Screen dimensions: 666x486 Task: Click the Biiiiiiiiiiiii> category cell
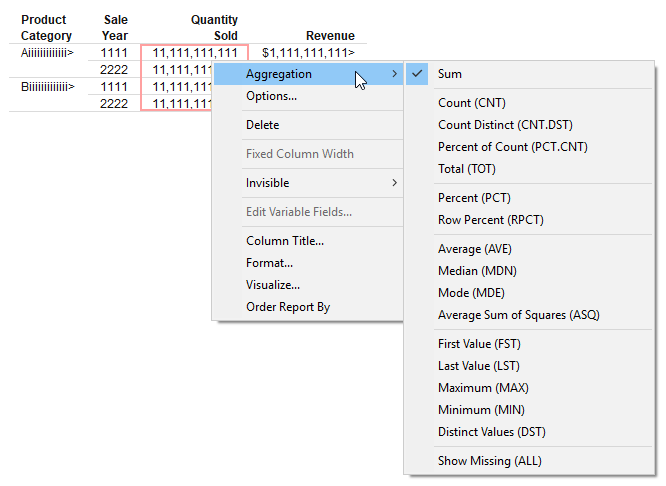point(48,87)
